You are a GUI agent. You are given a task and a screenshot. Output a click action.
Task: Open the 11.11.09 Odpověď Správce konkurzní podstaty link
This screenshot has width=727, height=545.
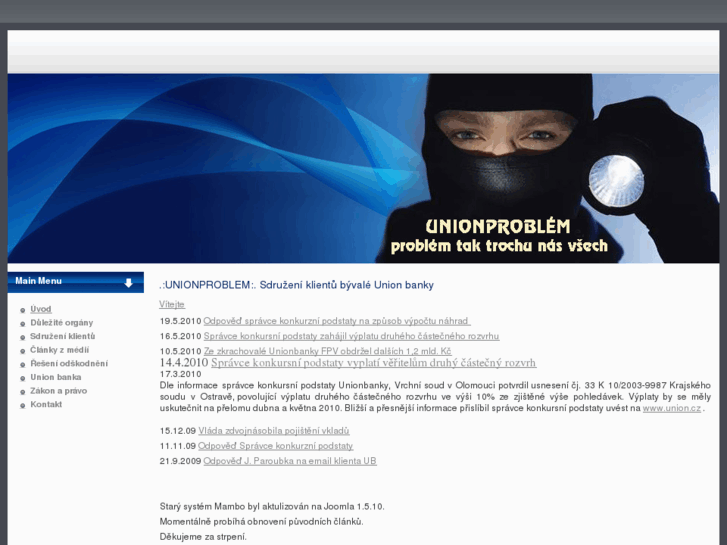pos(275,446)
